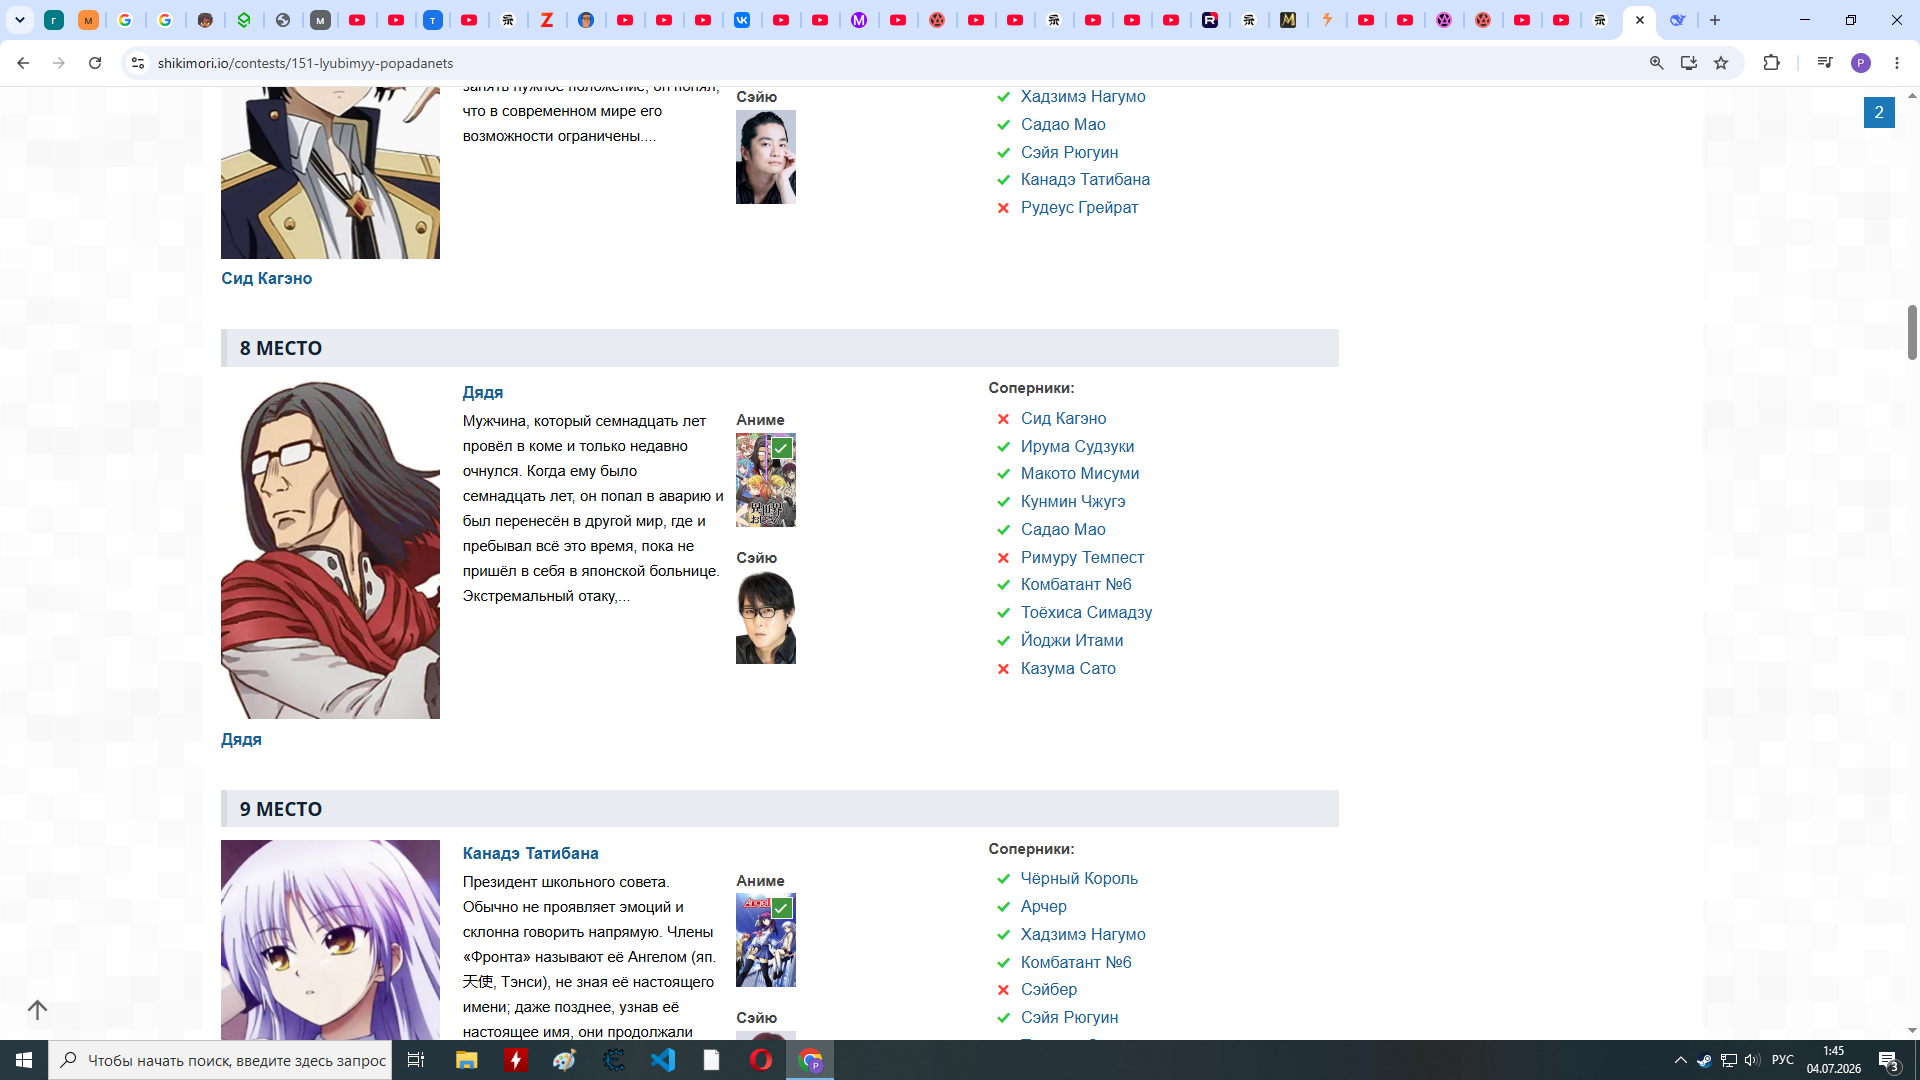Click the browser forward arrow
Image resolution: width=1920 pixels, height=1080 pixels.
(x=59, y=63)
